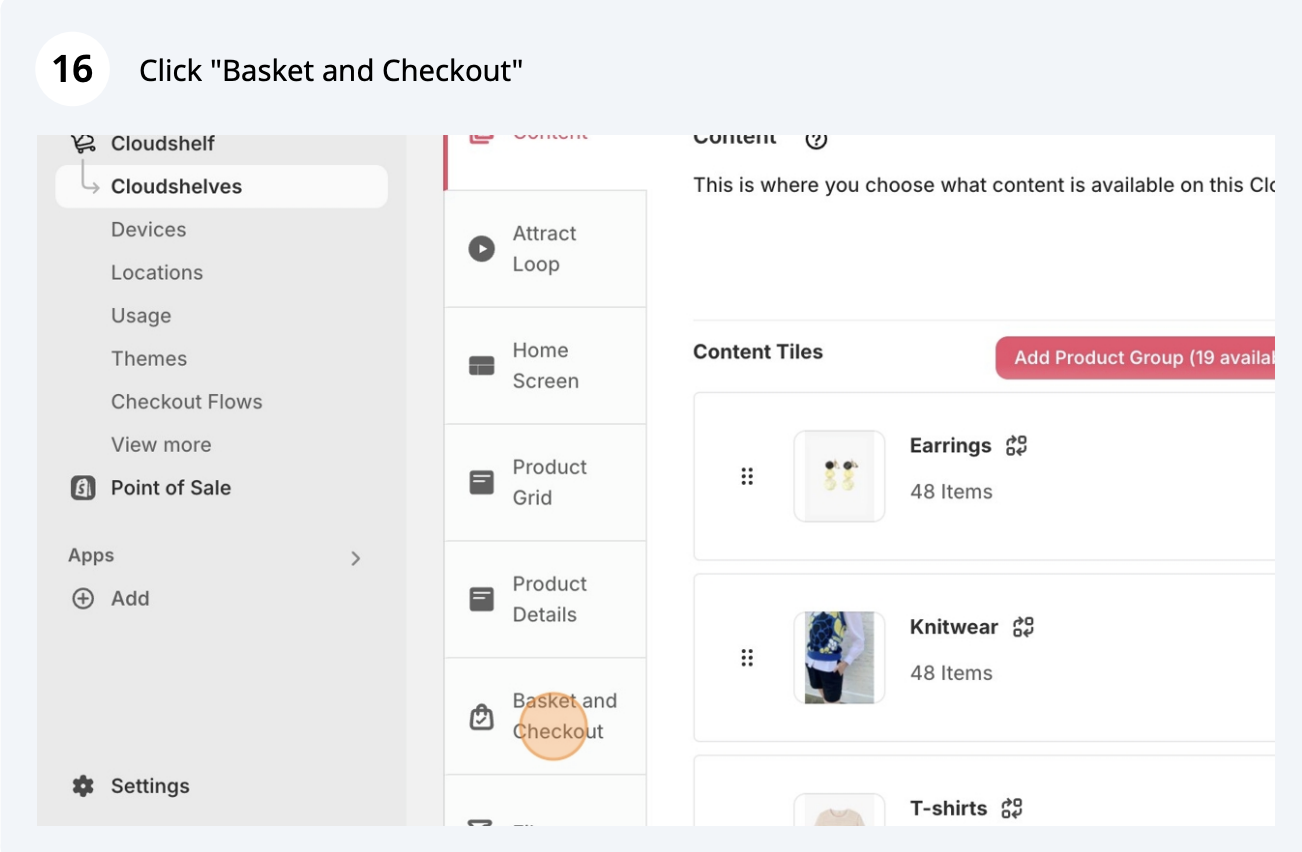The image size is (1302, 852).
Task: Expand the Apps section chevron
Action: [x=355, y=558]
